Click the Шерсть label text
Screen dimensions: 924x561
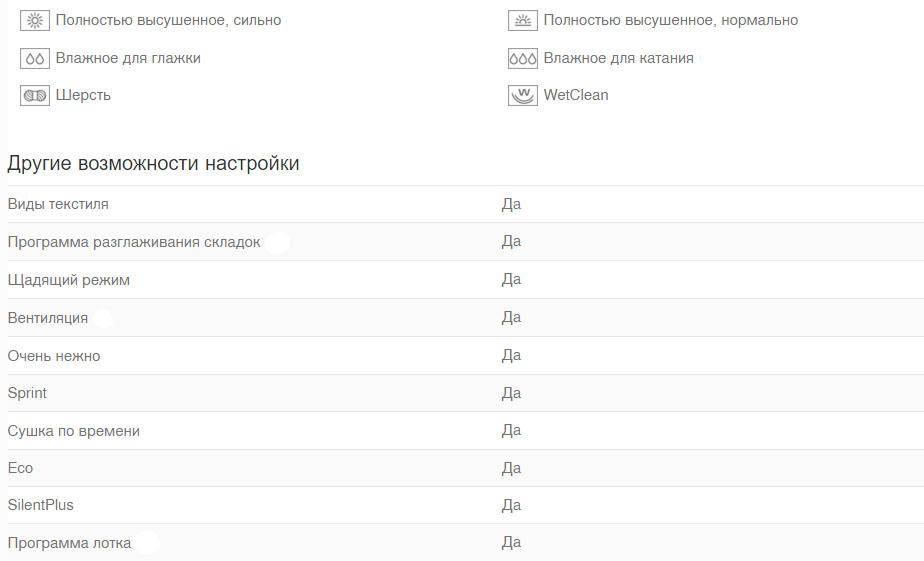[x=83, y=95]
